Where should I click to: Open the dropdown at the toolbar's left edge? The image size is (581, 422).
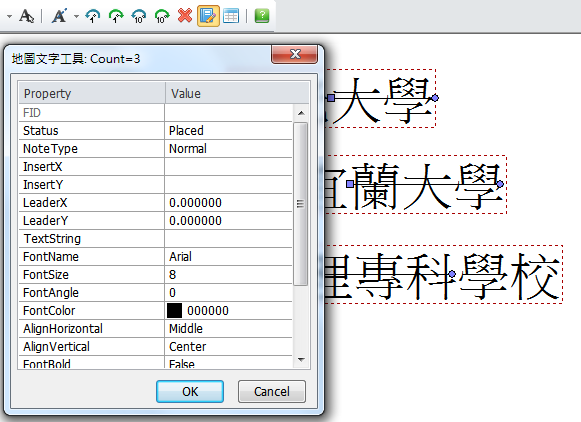point(9,16)
